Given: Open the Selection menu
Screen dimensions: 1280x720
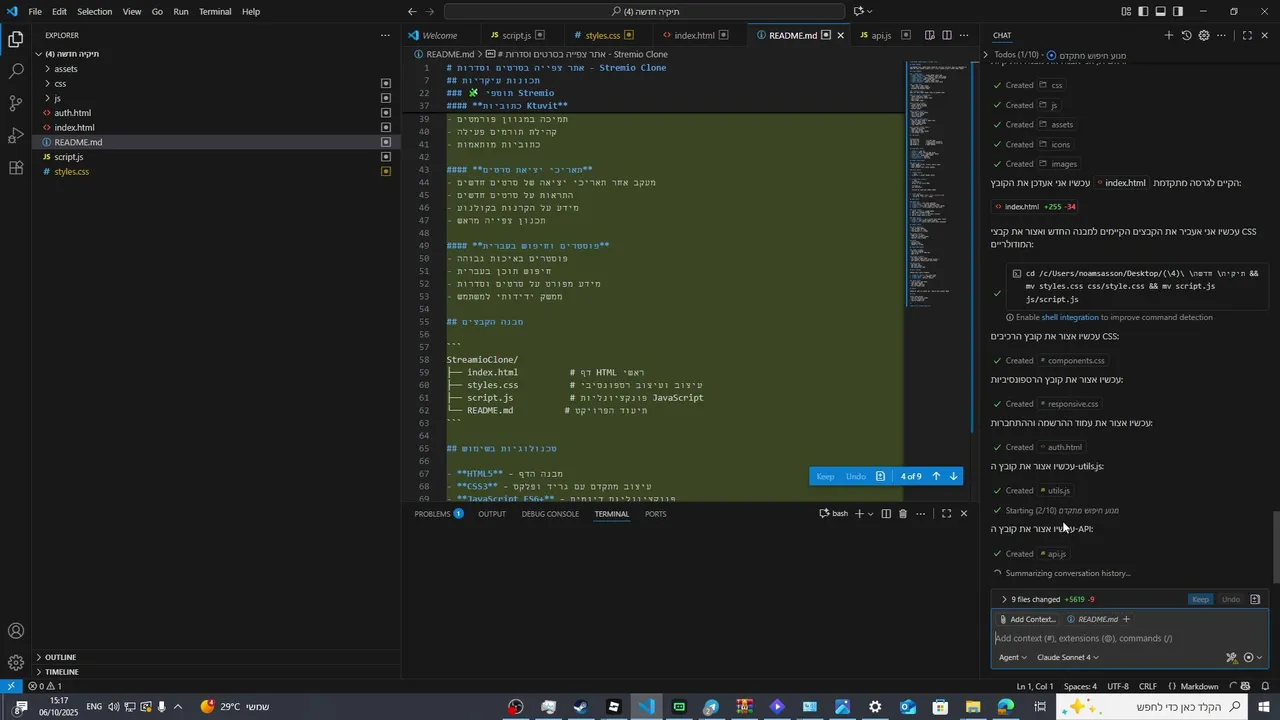Looking at the screenshot, I should coord(95,12).
